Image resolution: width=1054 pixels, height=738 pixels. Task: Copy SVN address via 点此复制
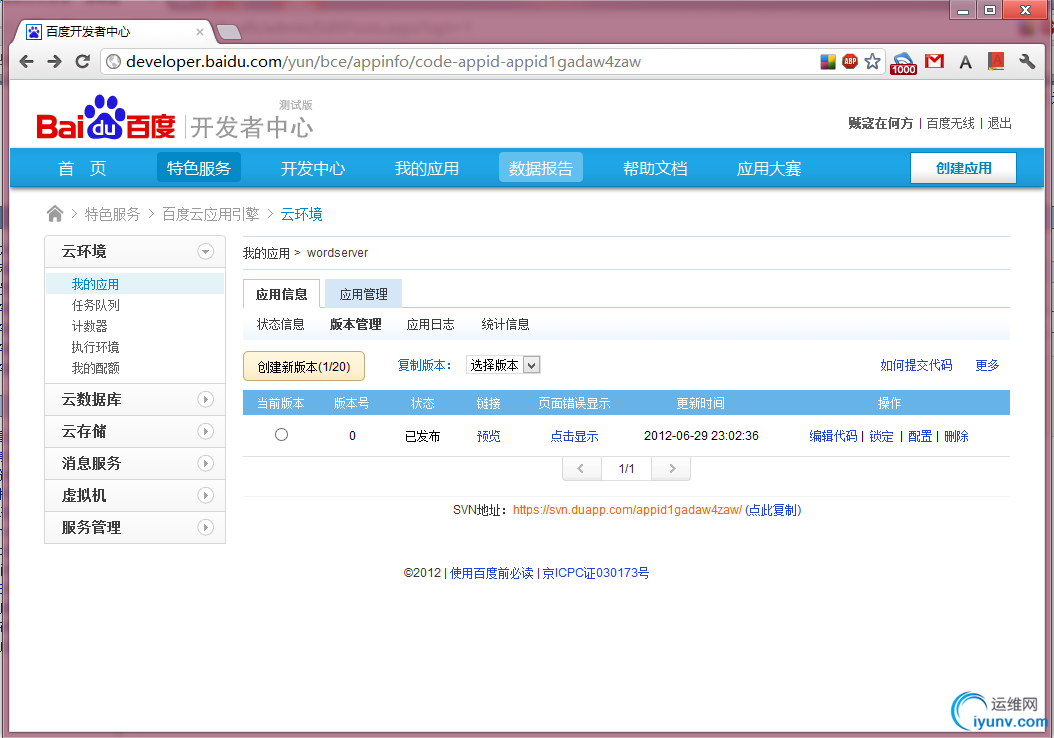(x=773, y=509)
